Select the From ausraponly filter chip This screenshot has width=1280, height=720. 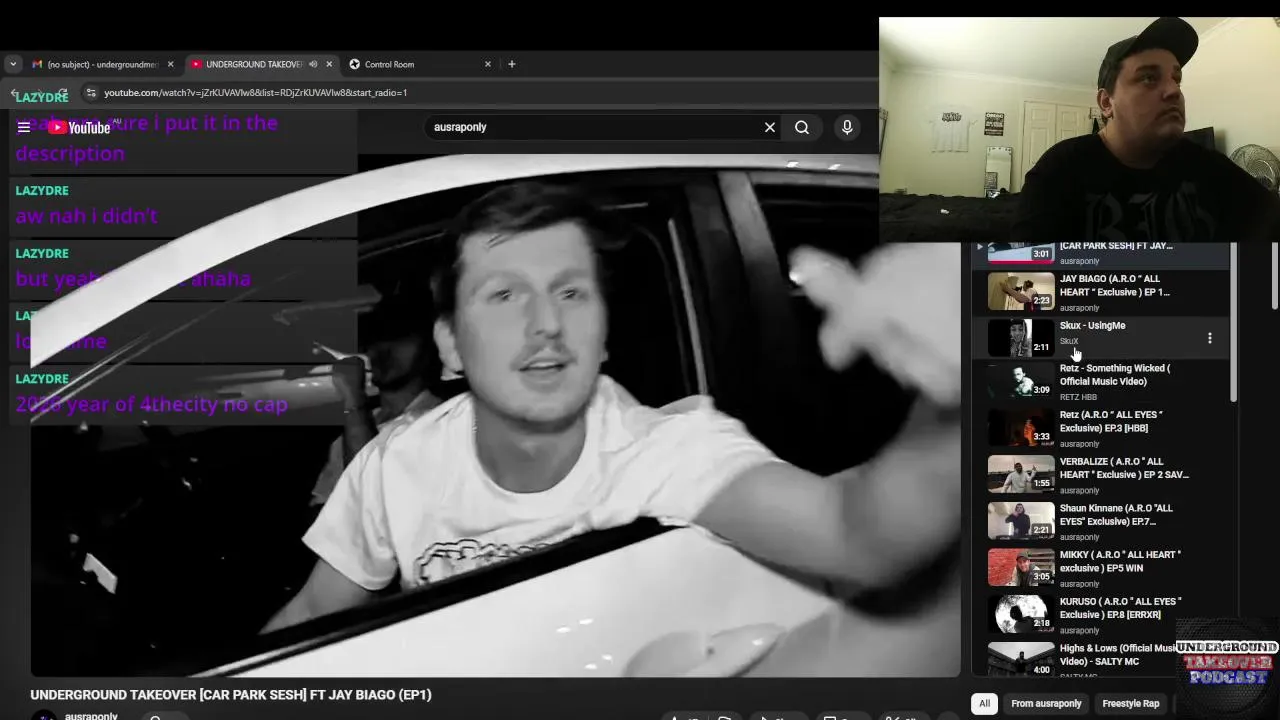coord(1046,704)
